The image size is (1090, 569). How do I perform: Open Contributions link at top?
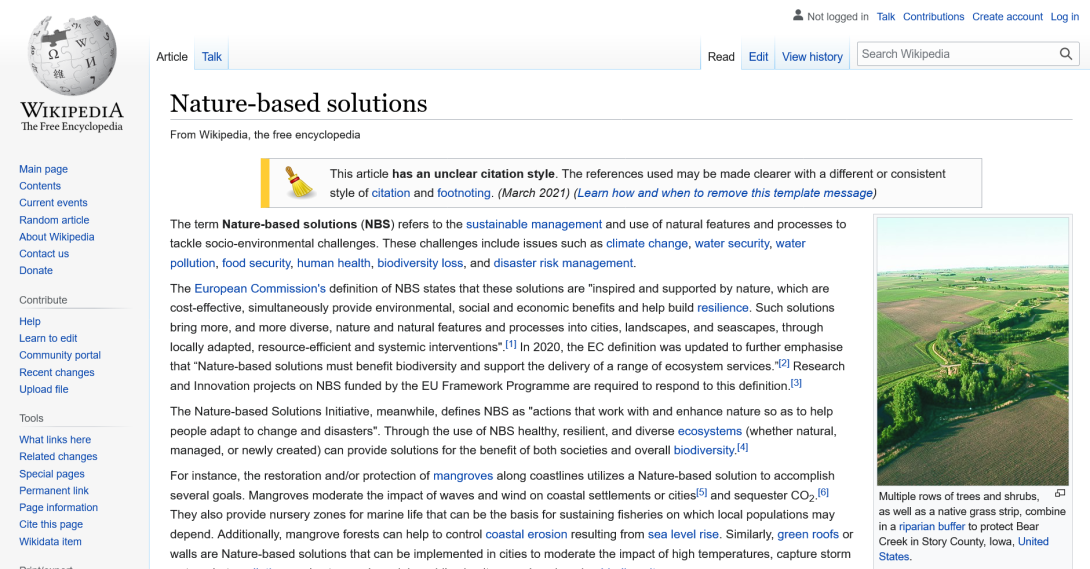click(934, 17)
